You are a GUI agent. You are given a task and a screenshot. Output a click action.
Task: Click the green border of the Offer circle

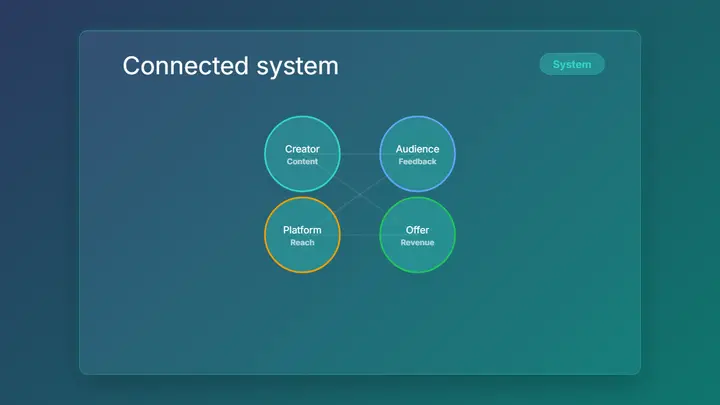[455, 235]
